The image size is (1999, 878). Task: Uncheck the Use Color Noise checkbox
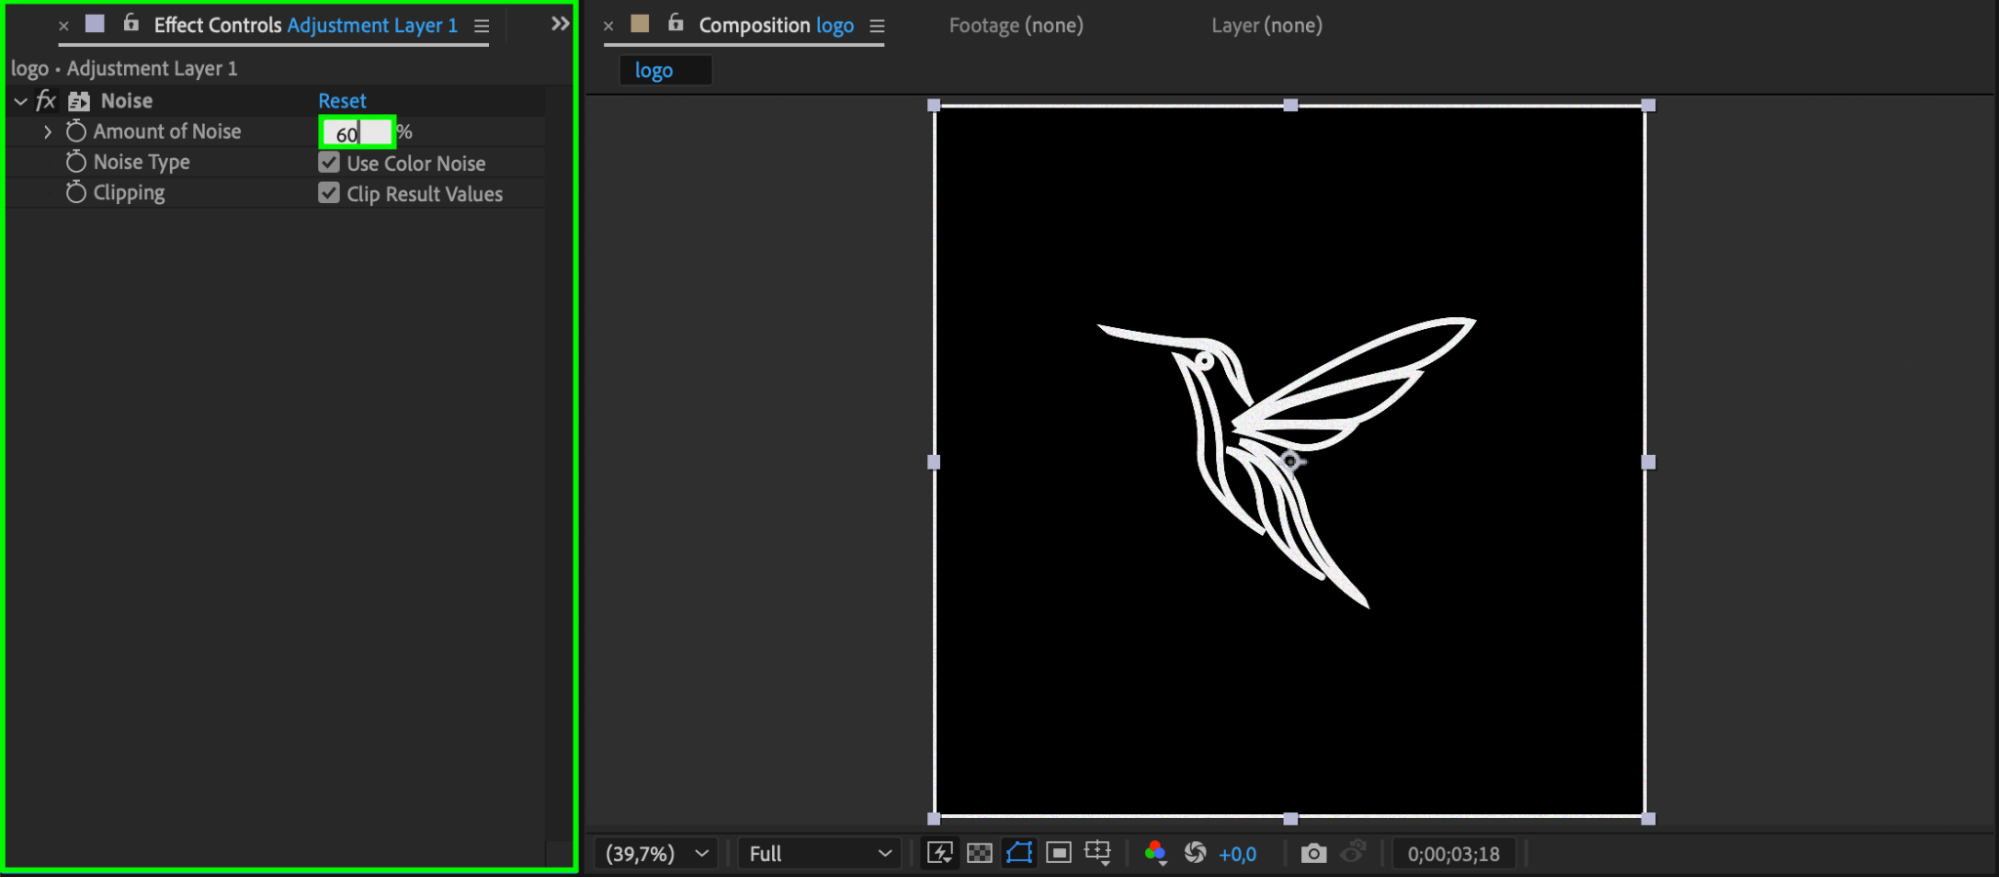click(329, 163)
